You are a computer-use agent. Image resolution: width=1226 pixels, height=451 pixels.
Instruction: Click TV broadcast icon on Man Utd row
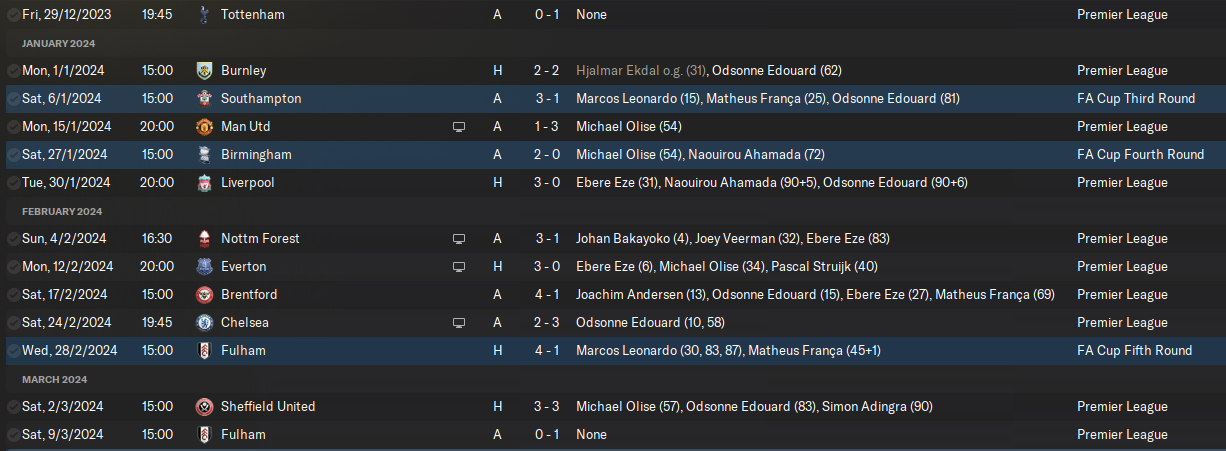click(x=459, y=127)
